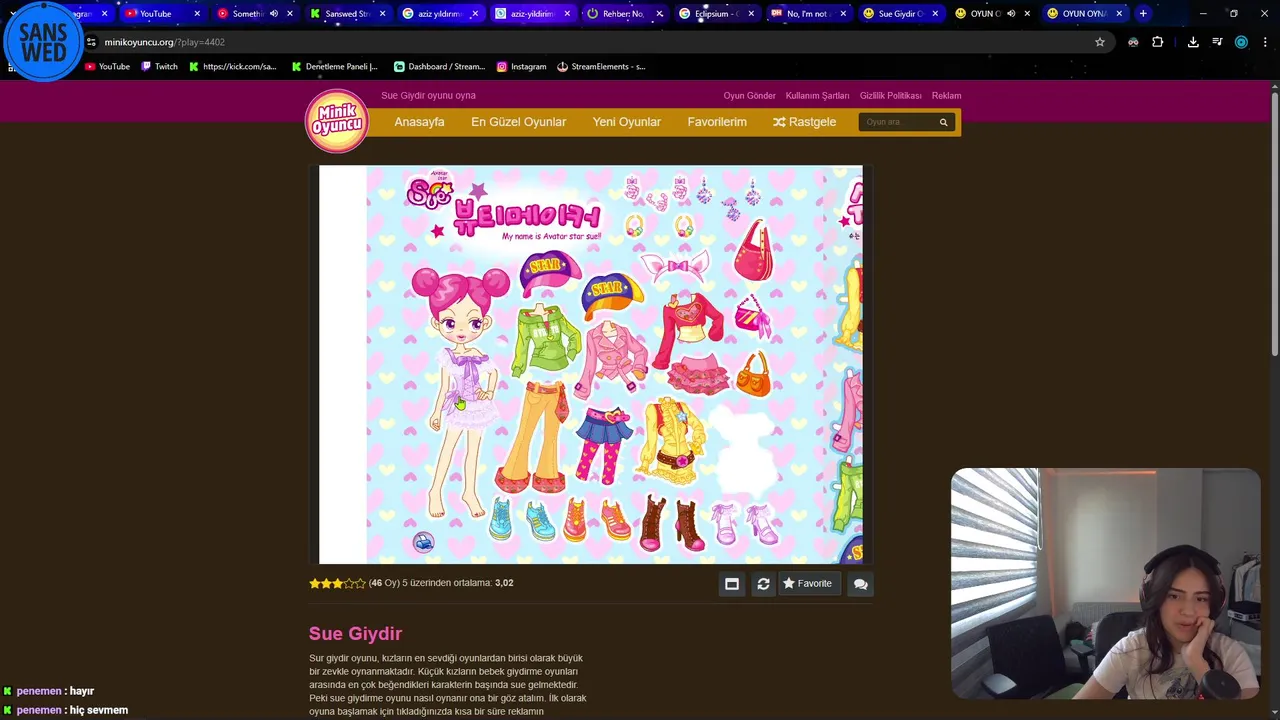Toggle the game's full-width view icon
The height and width of the screenshot is (720, 1280).
click(732, 584)
